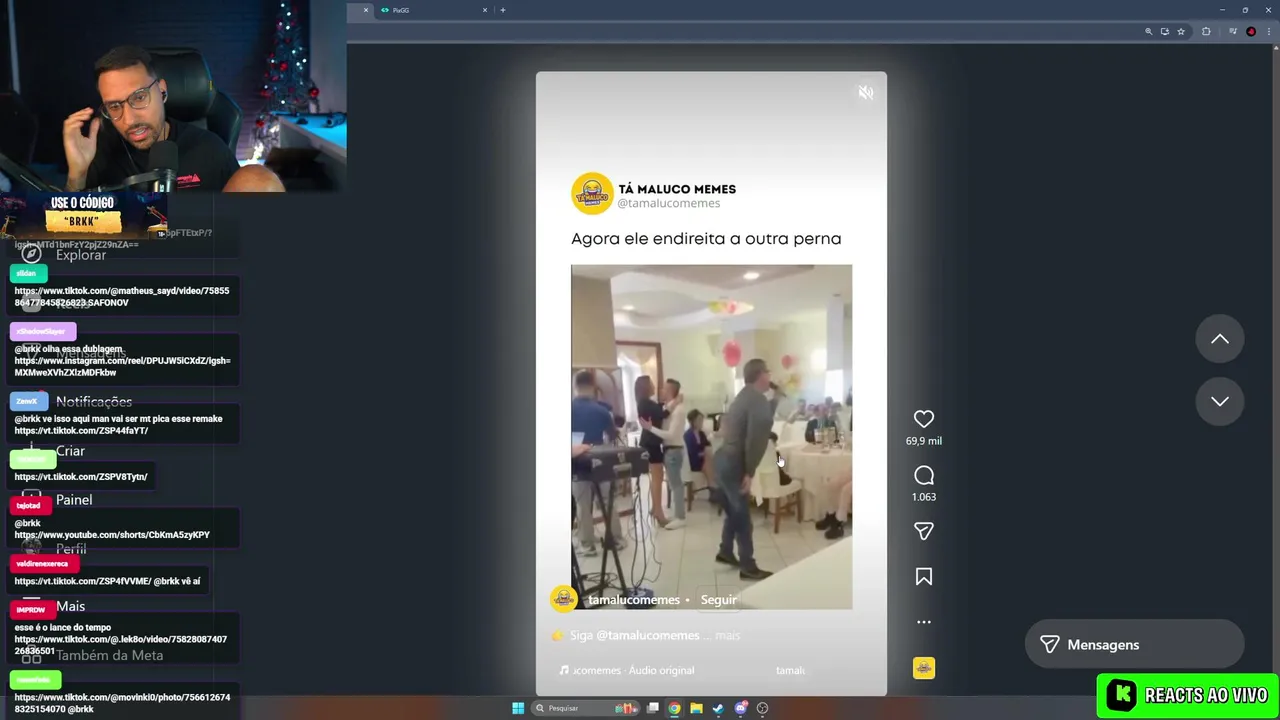
Task: Go to next reel with down chevron
Action: coord(1220,401)
